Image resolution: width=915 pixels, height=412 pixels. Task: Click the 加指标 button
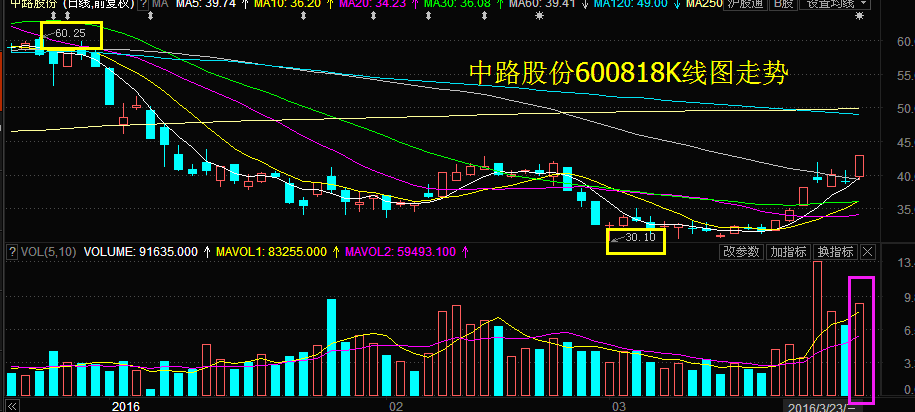tap(788, 252)
